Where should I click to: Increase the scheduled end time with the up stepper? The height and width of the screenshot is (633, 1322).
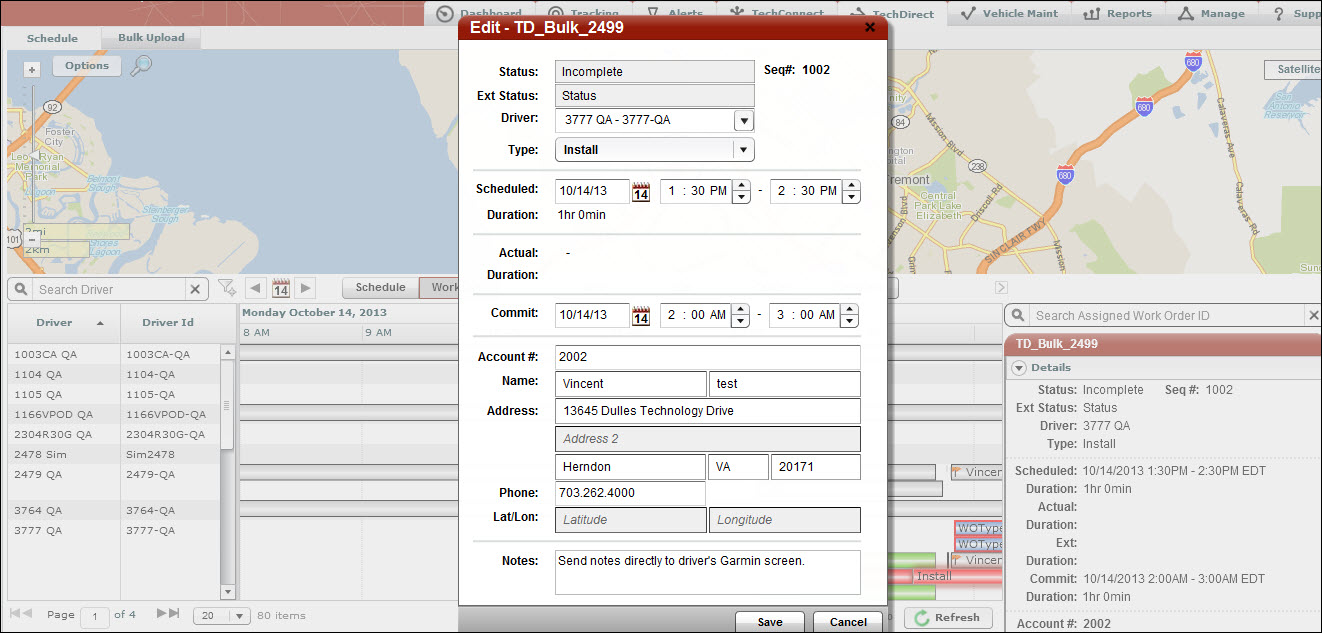850,185
